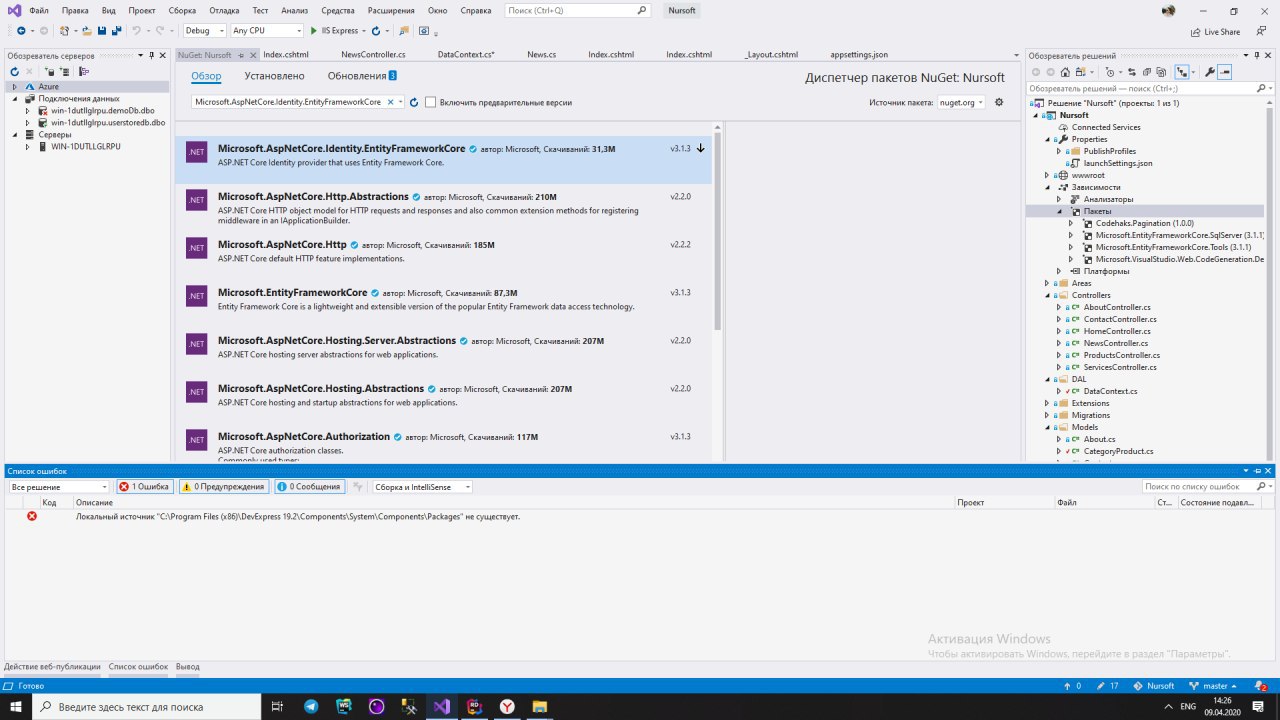
Task: Click the Pending Changes Filter clock icon
Action: coord(1110,72)
